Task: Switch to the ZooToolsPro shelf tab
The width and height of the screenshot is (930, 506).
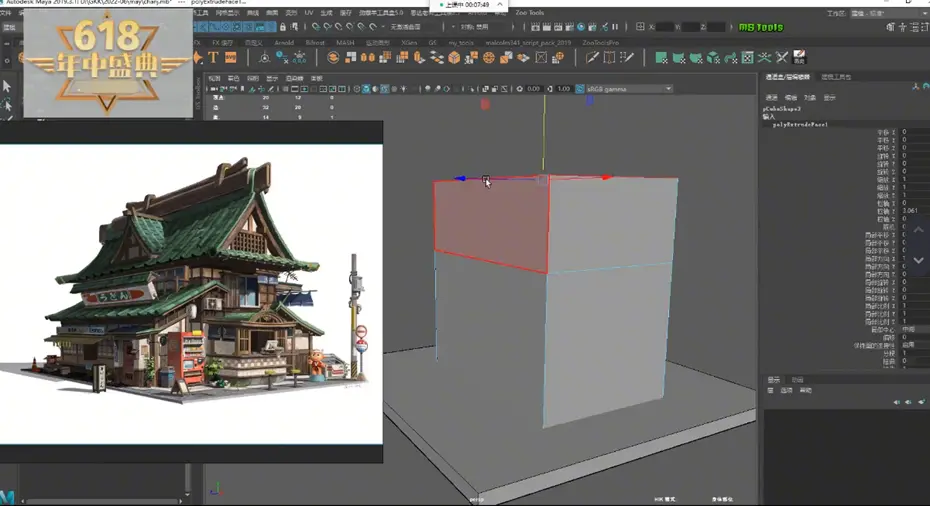Action: (x=600, y=43)
